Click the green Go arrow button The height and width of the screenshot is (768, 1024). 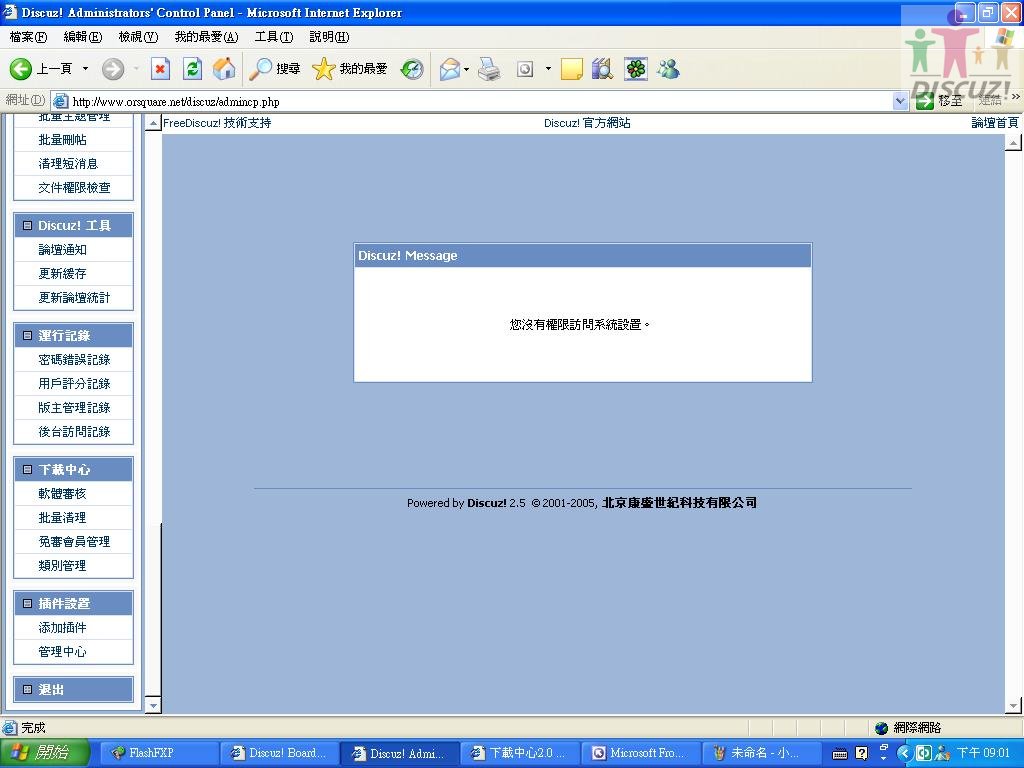pos(925,101)
